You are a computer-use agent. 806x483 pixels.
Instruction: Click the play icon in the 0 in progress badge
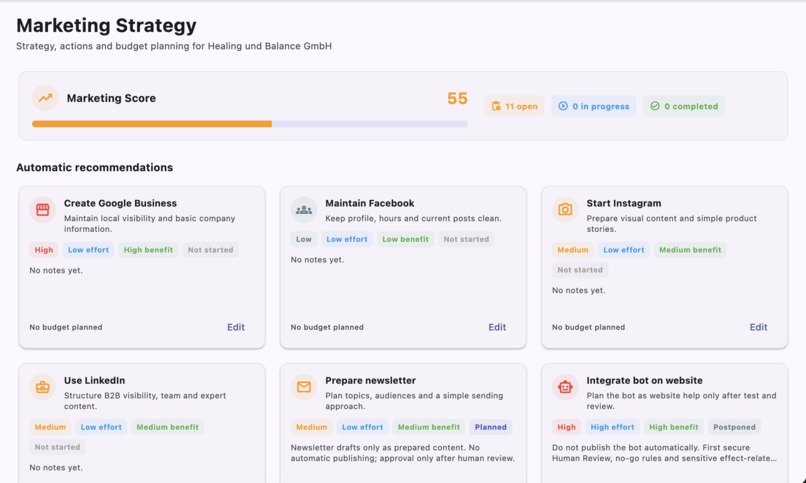click(563, 106)
